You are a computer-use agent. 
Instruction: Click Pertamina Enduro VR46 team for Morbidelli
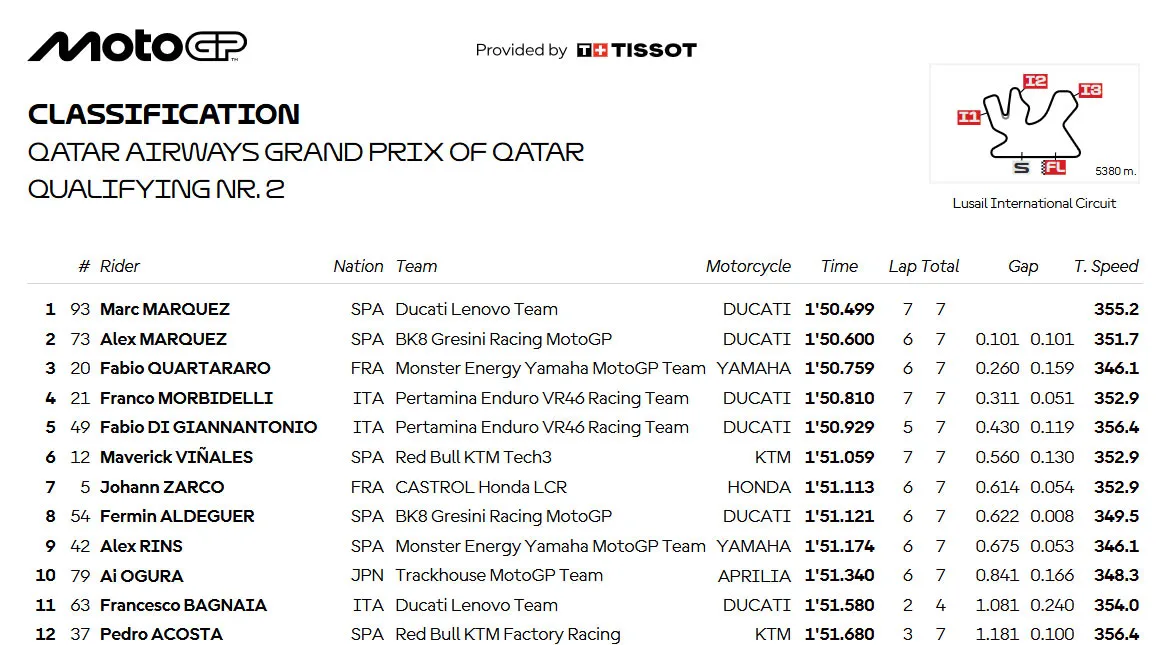pyautogui.click(x=541, y=398)
